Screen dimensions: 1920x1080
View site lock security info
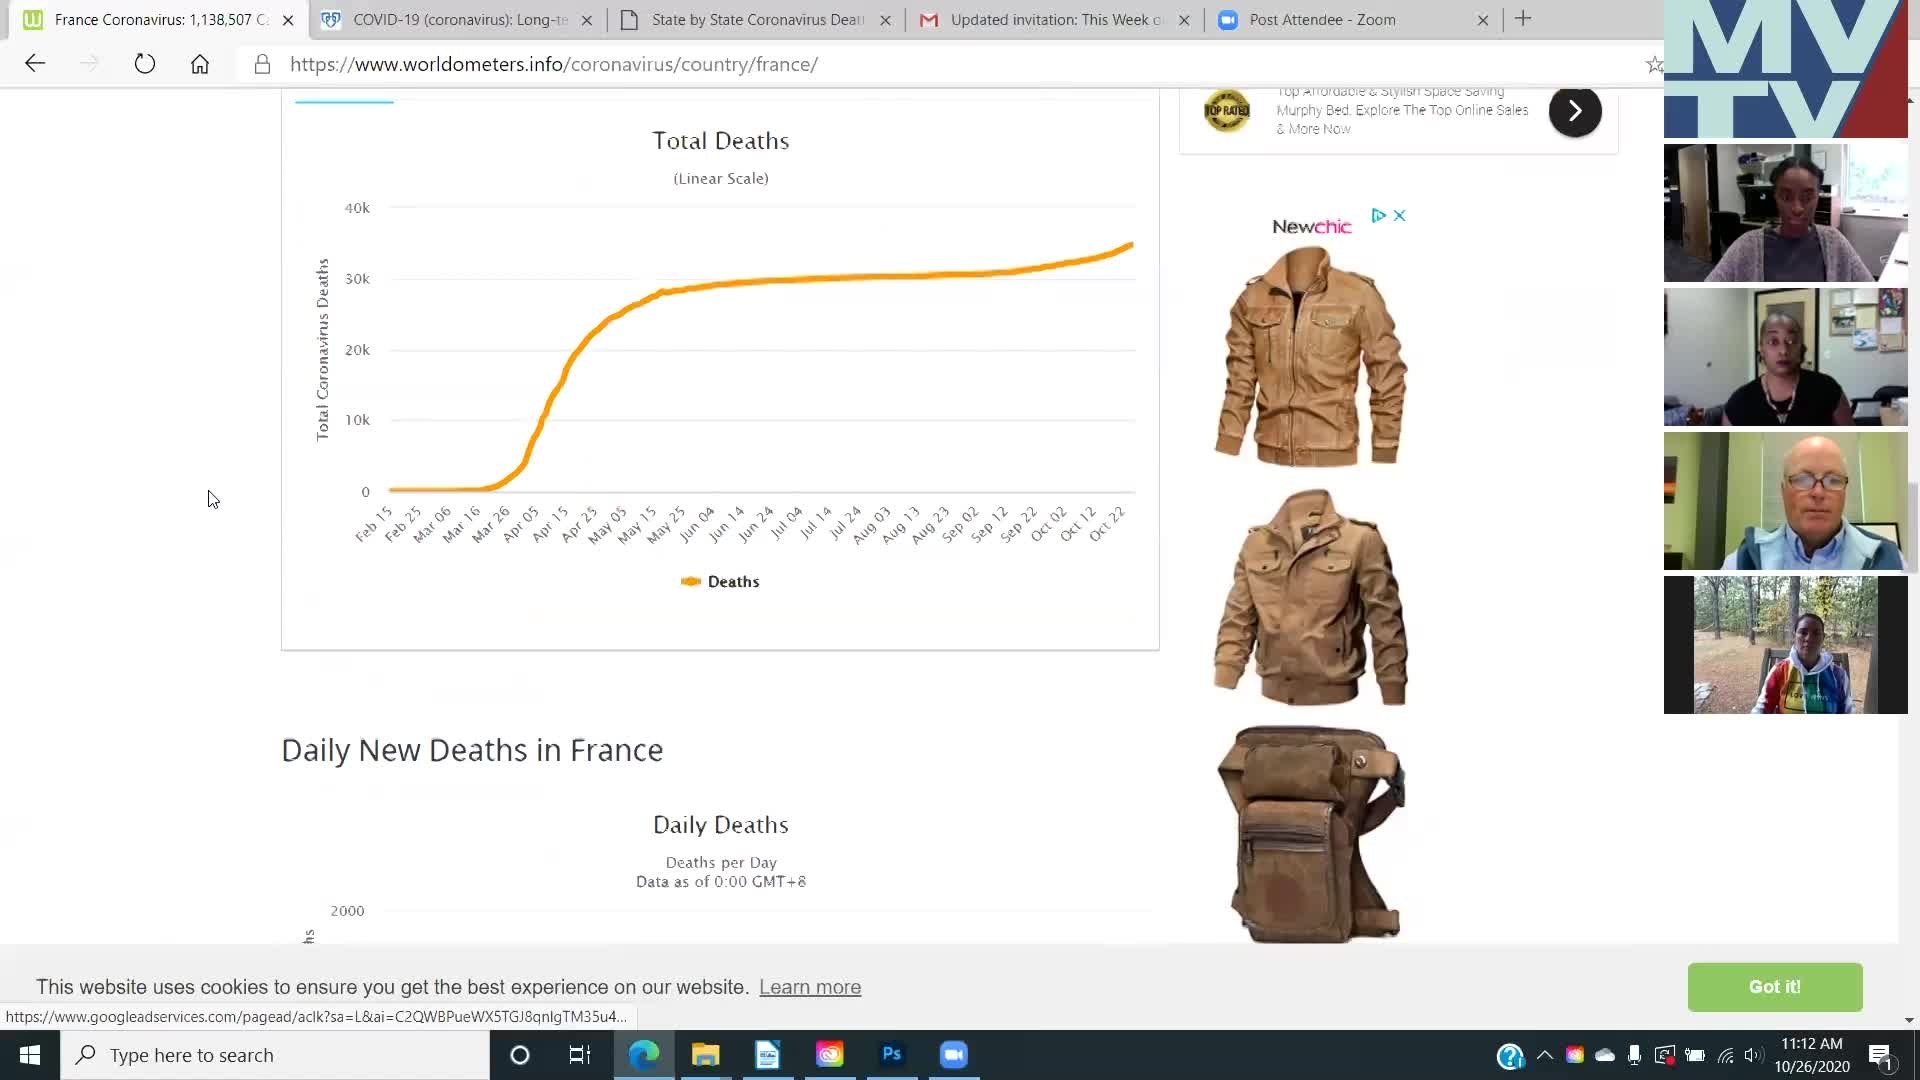point(262,64)
